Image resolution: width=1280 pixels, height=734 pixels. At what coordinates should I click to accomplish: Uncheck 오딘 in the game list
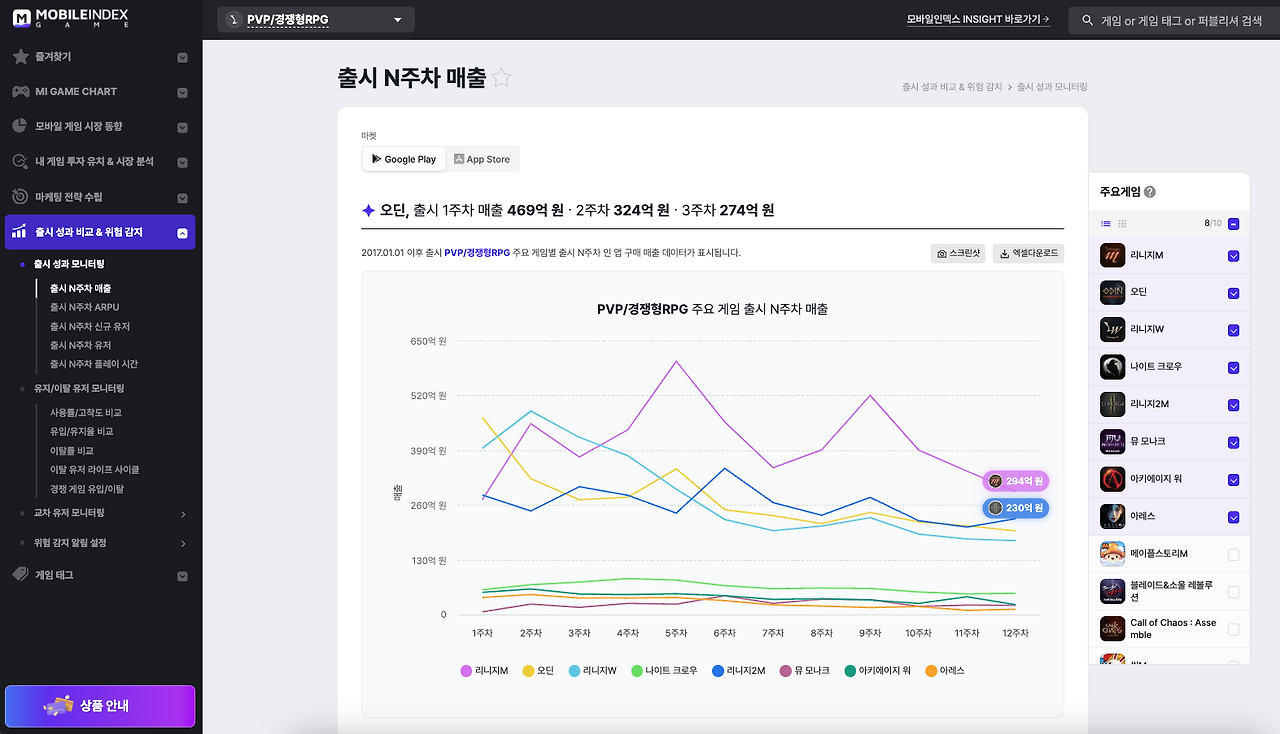tap(1233, 293)
